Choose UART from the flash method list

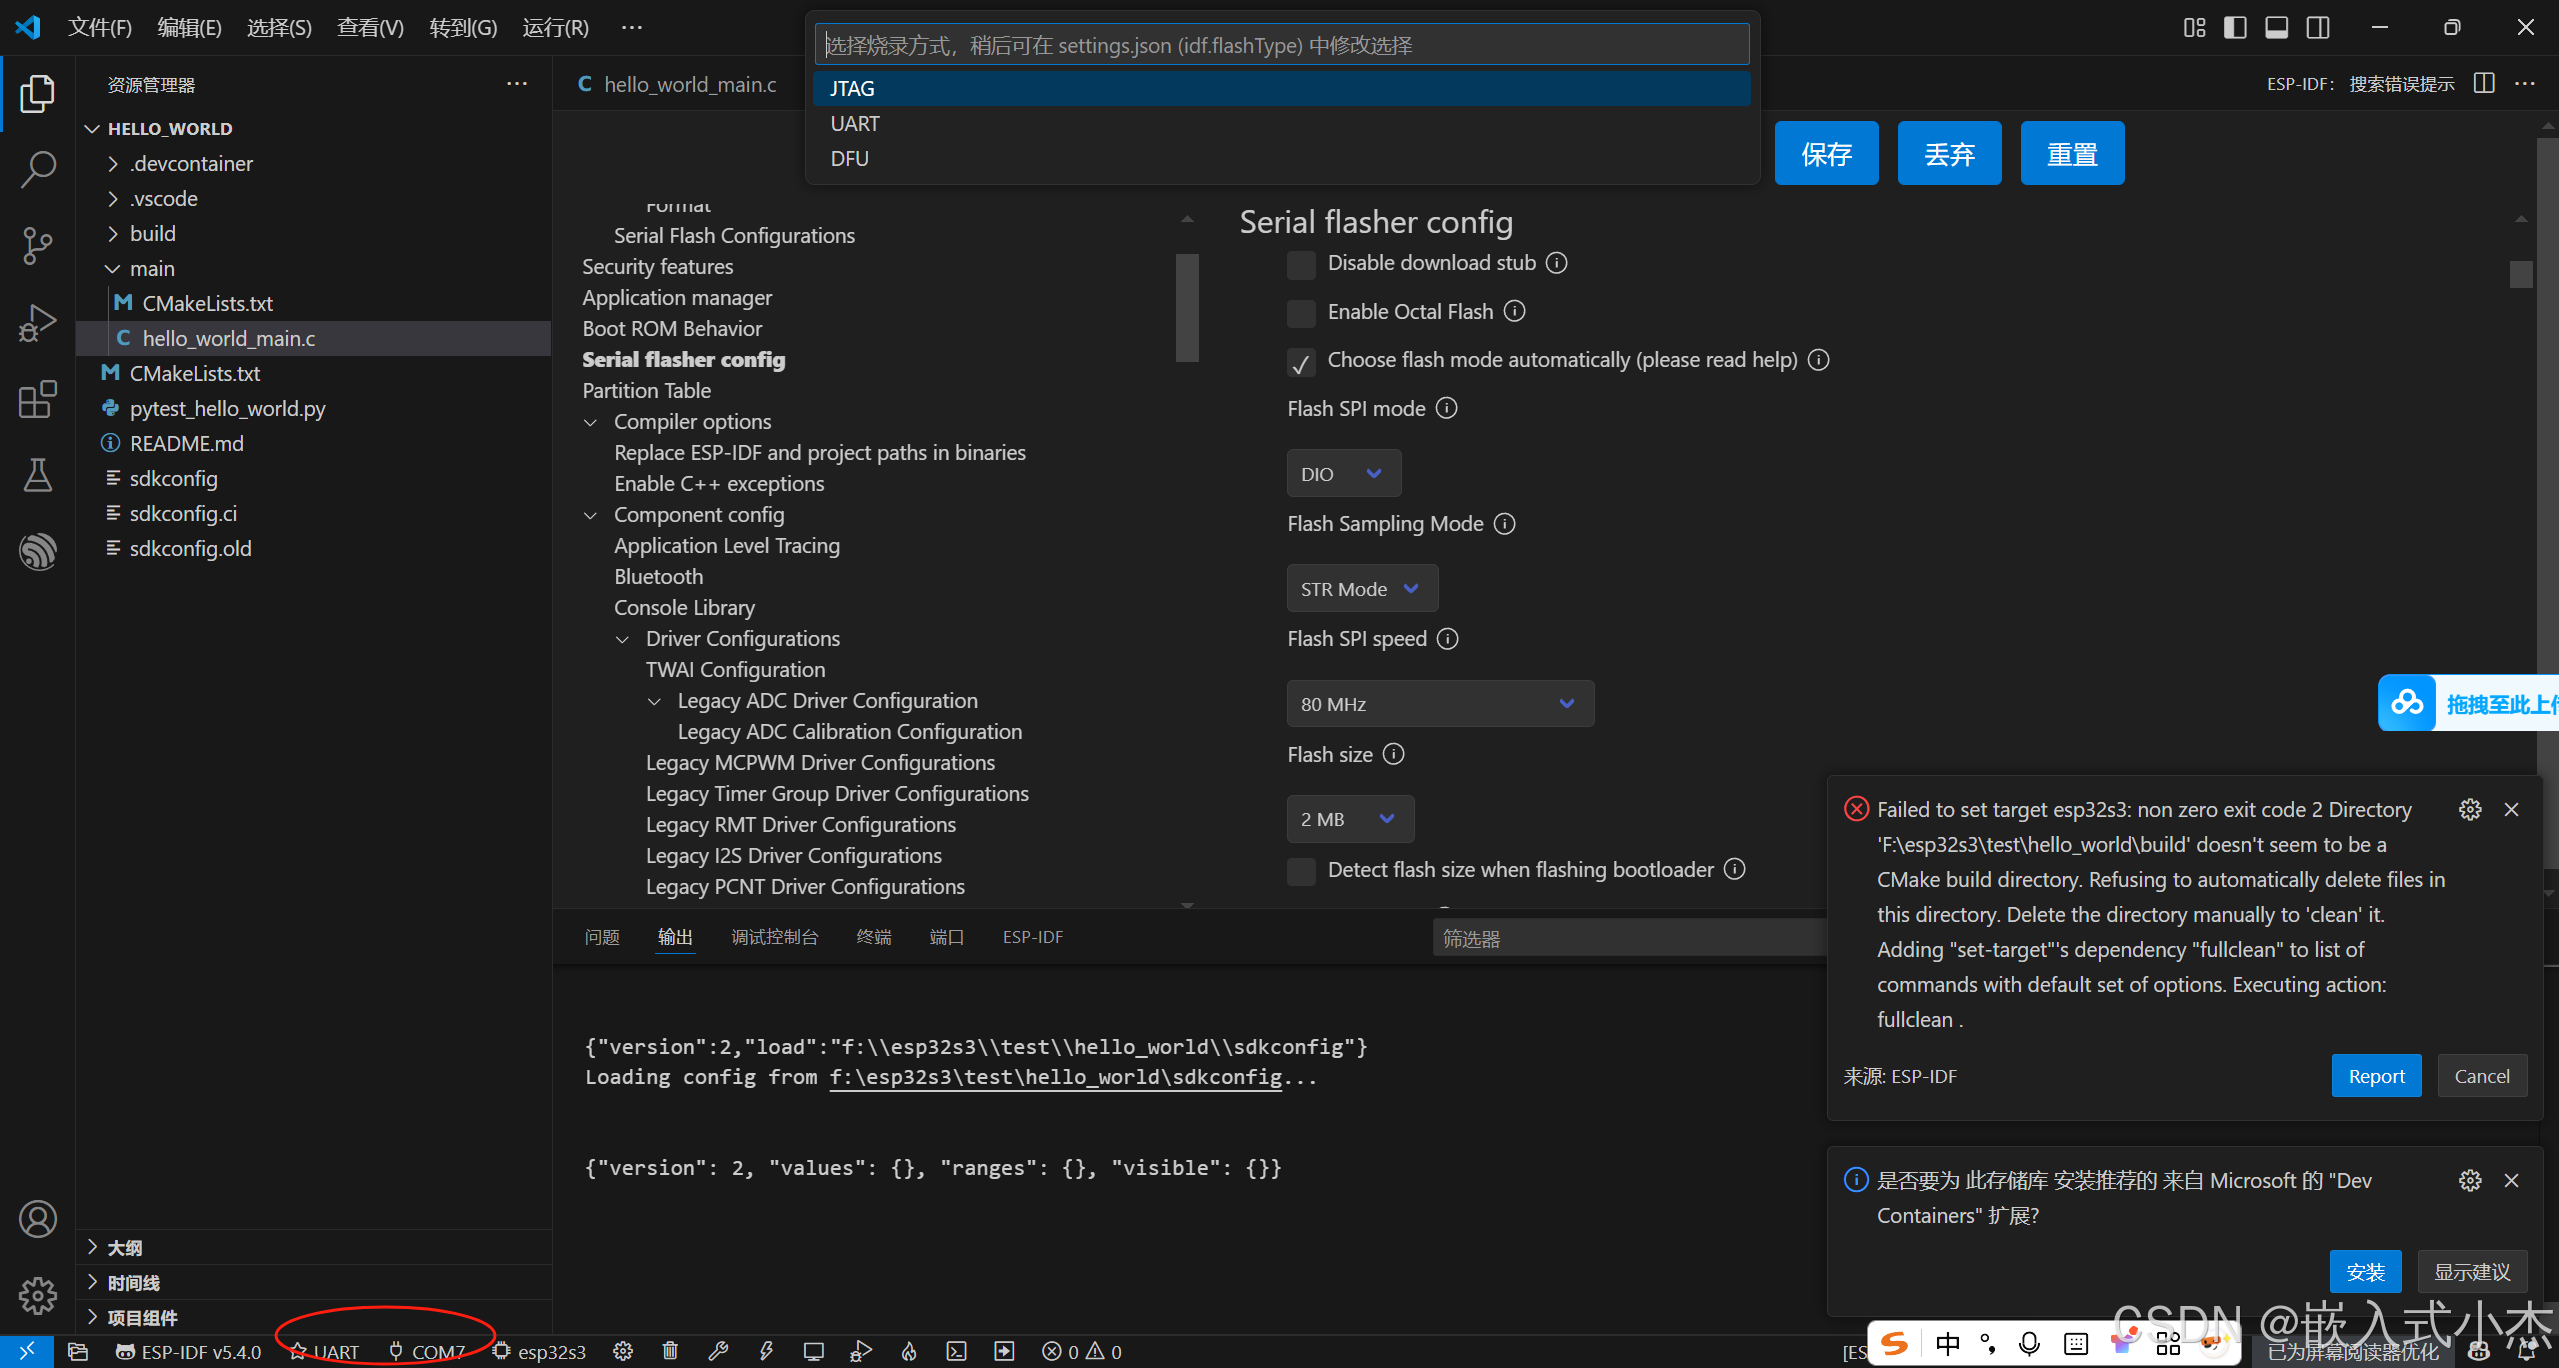click(x=855, y=123)
